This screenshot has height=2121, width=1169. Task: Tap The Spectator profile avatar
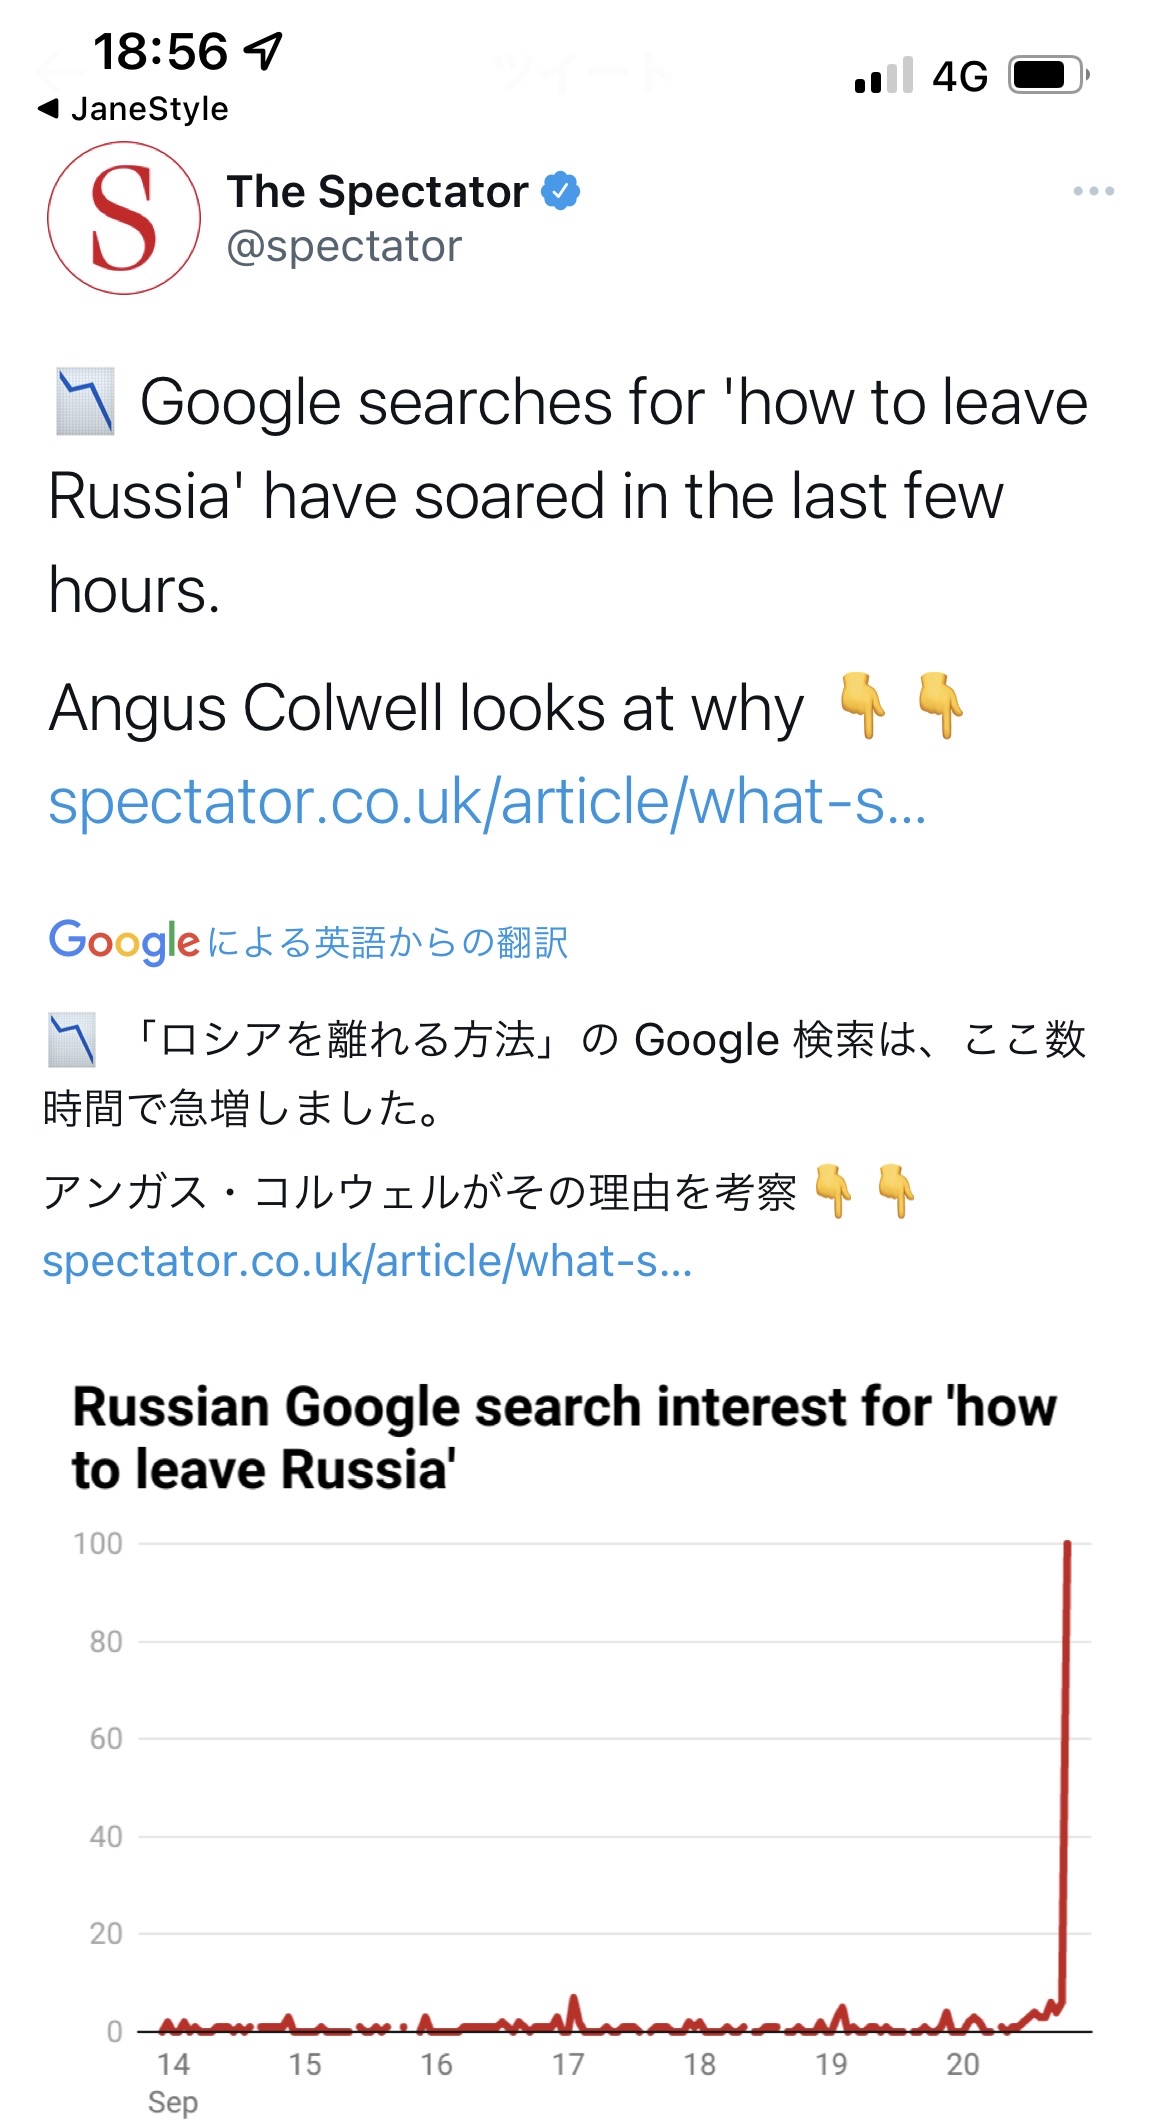coord(124,218)
